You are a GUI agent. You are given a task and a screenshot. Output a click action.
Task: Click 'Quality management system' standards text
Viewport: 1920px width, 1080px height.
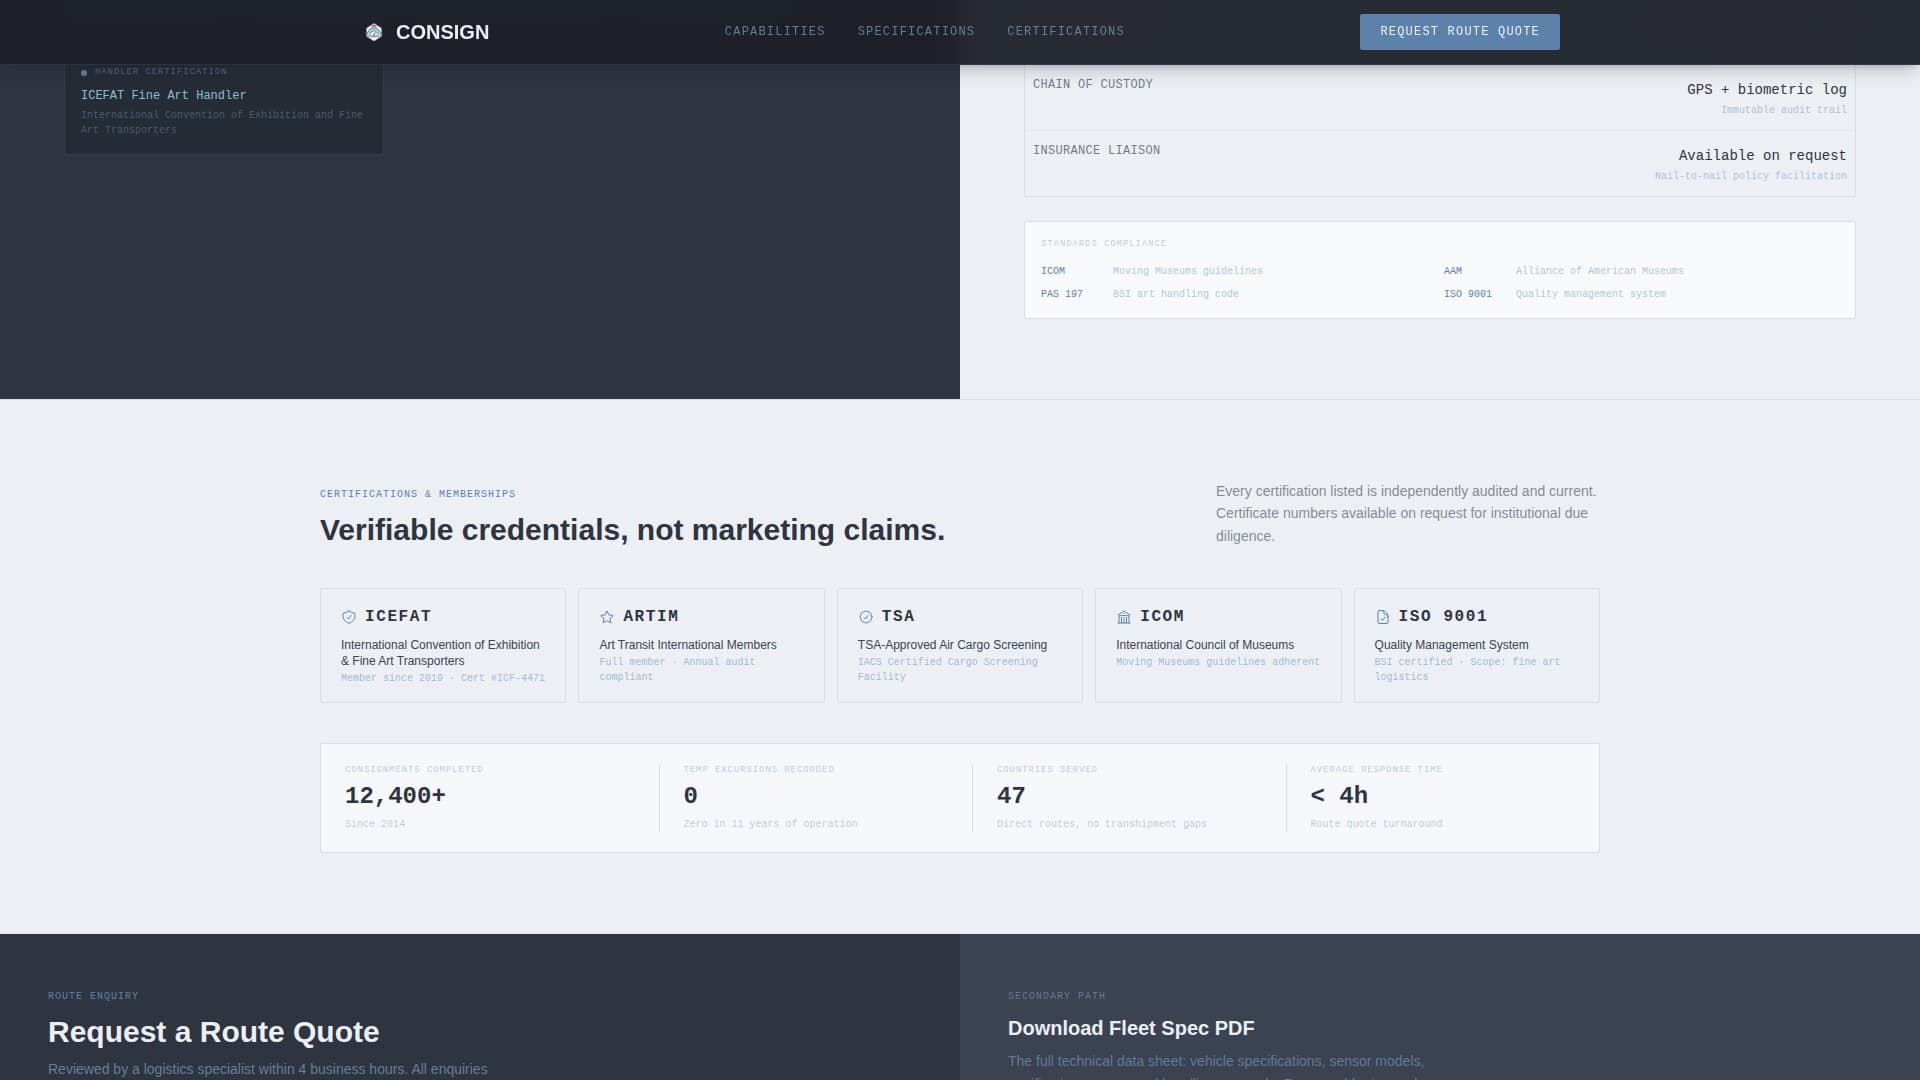click(1591, 294)
